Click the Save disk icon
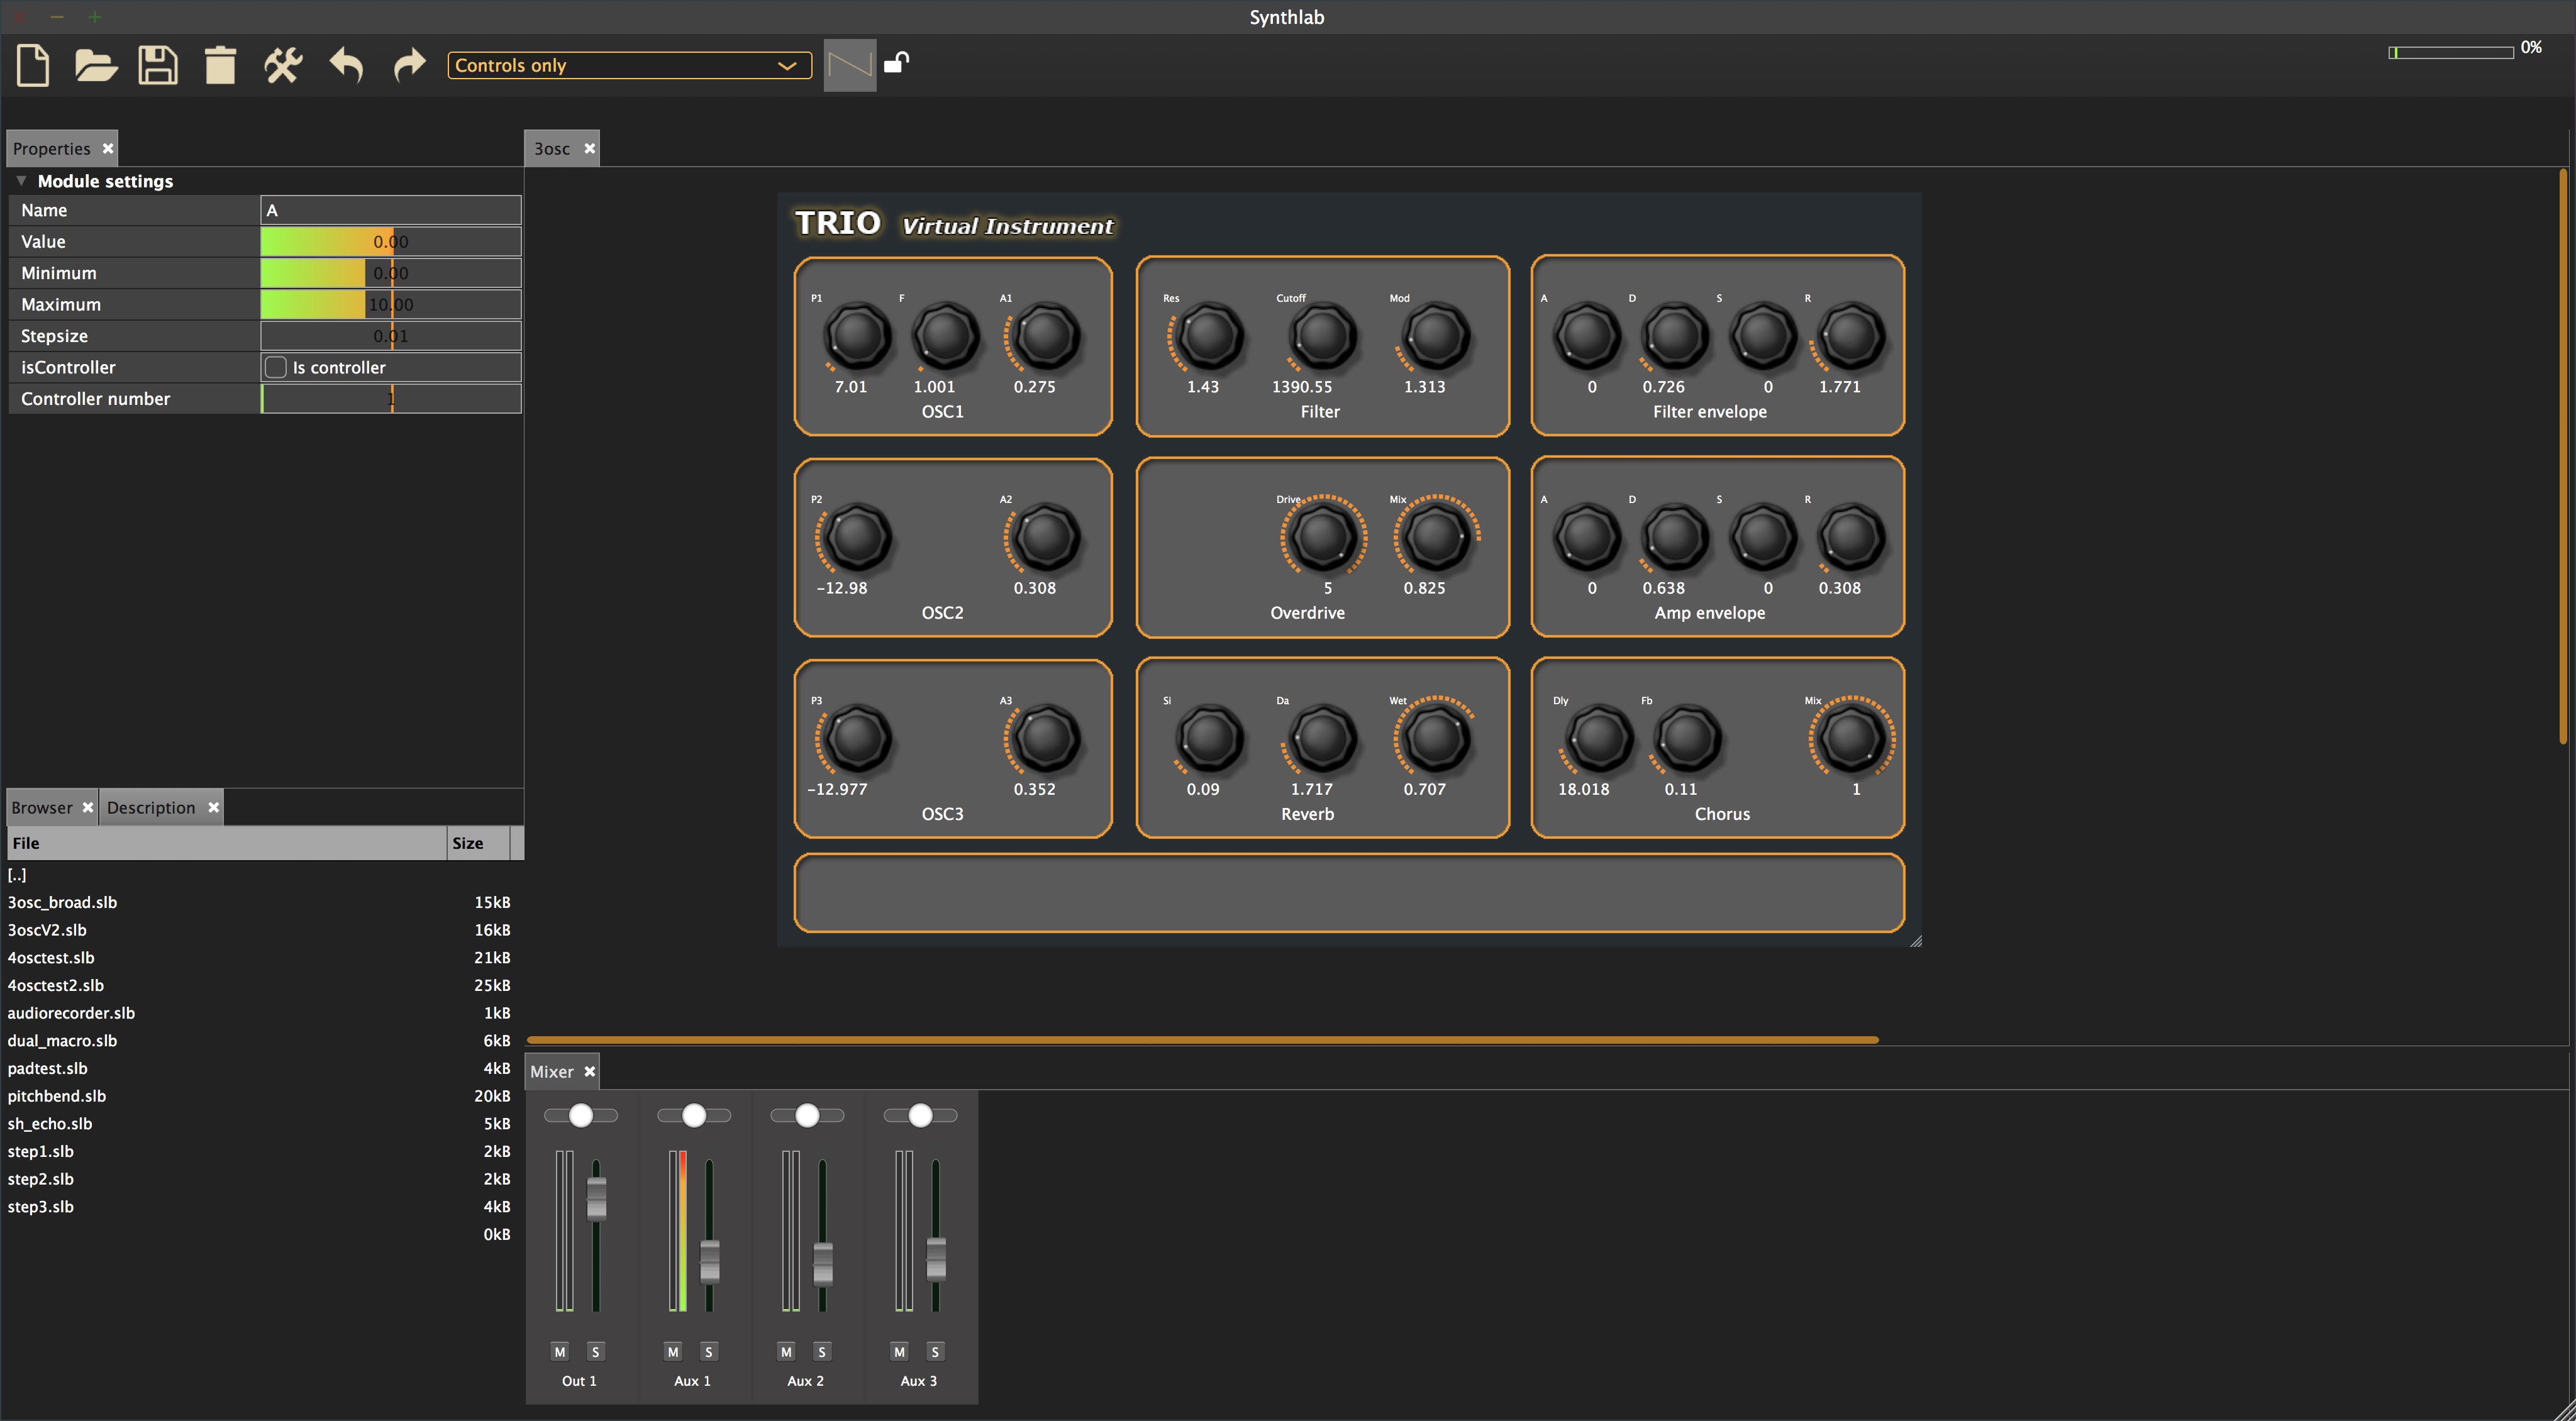2576x1421 pixels. tap(158, 66)
